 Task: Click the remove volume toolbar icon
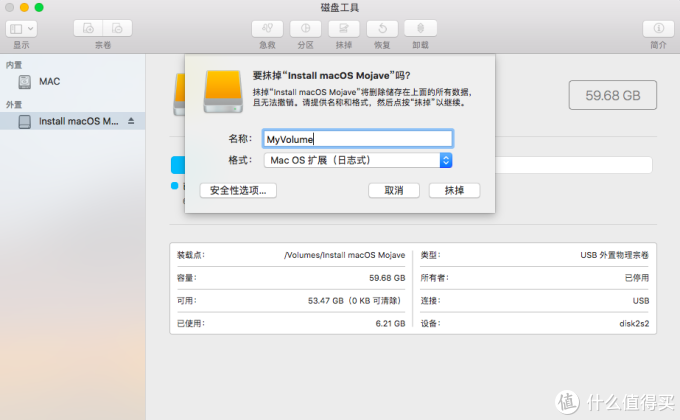pyautogui.click(x=118, y=29)
